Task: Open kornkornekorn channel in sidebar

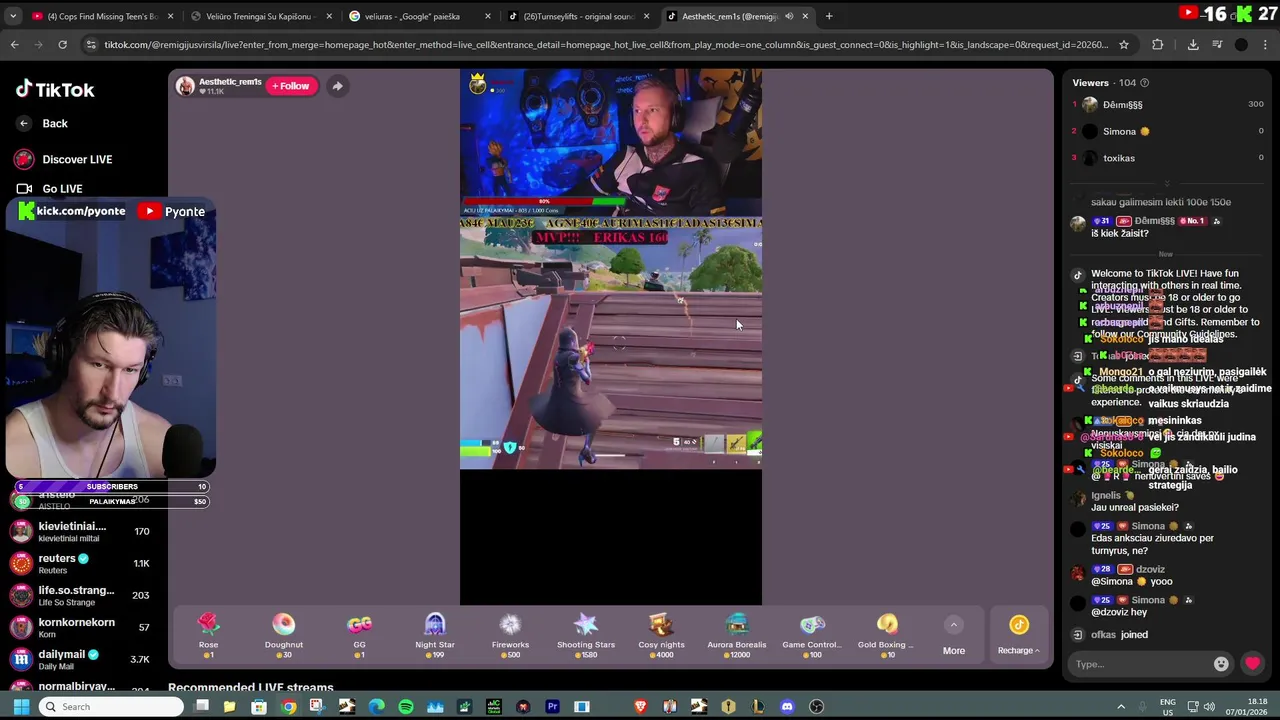Action: pos(80,627)
